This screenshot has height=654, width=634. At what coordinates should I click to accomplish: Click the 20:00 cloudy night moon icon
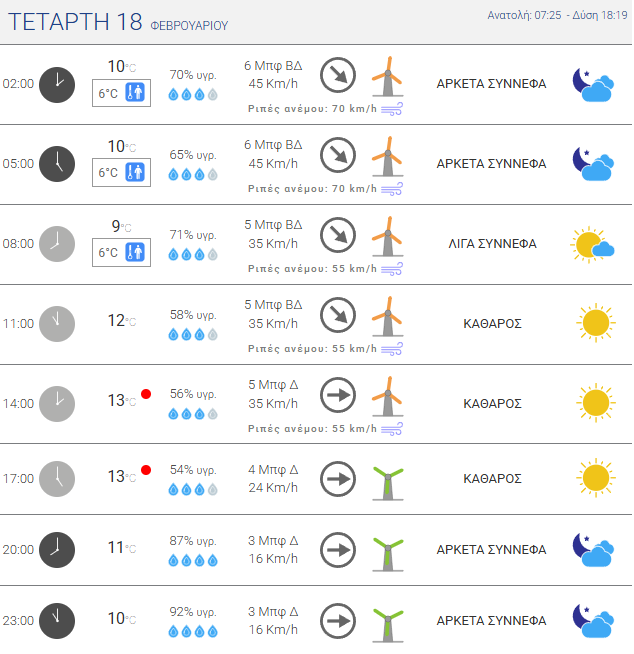coord(591,550)
